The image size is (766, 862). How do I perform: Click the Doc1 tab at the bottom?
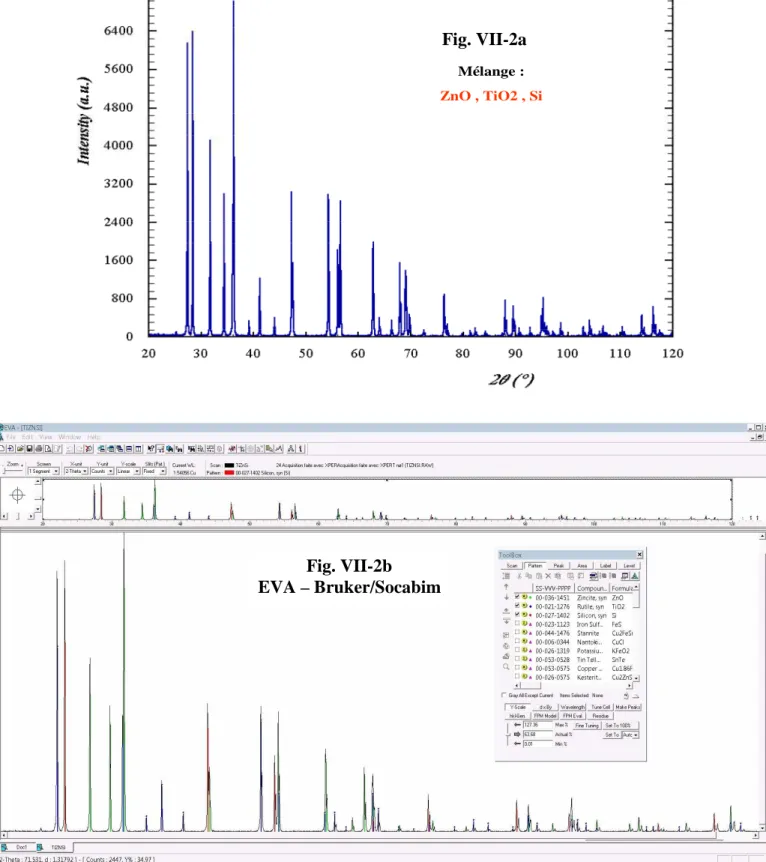coord(21,847)
